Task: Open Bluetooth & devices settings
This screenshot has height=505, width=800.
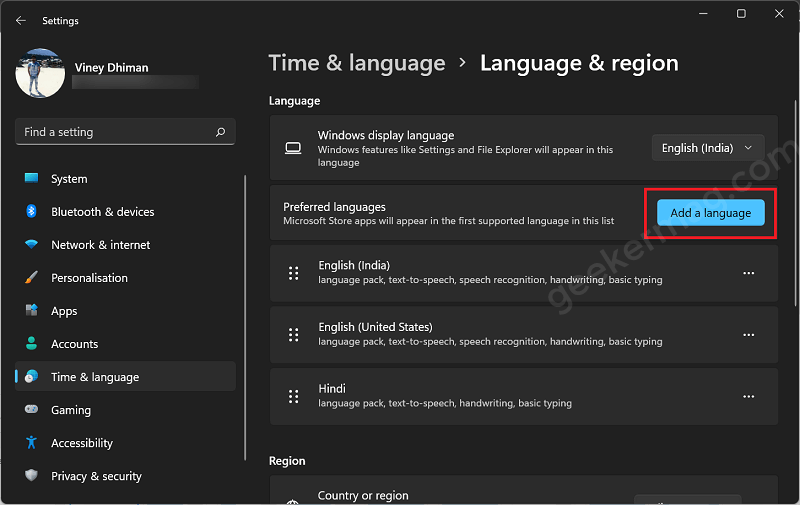Action: [125, 212]
